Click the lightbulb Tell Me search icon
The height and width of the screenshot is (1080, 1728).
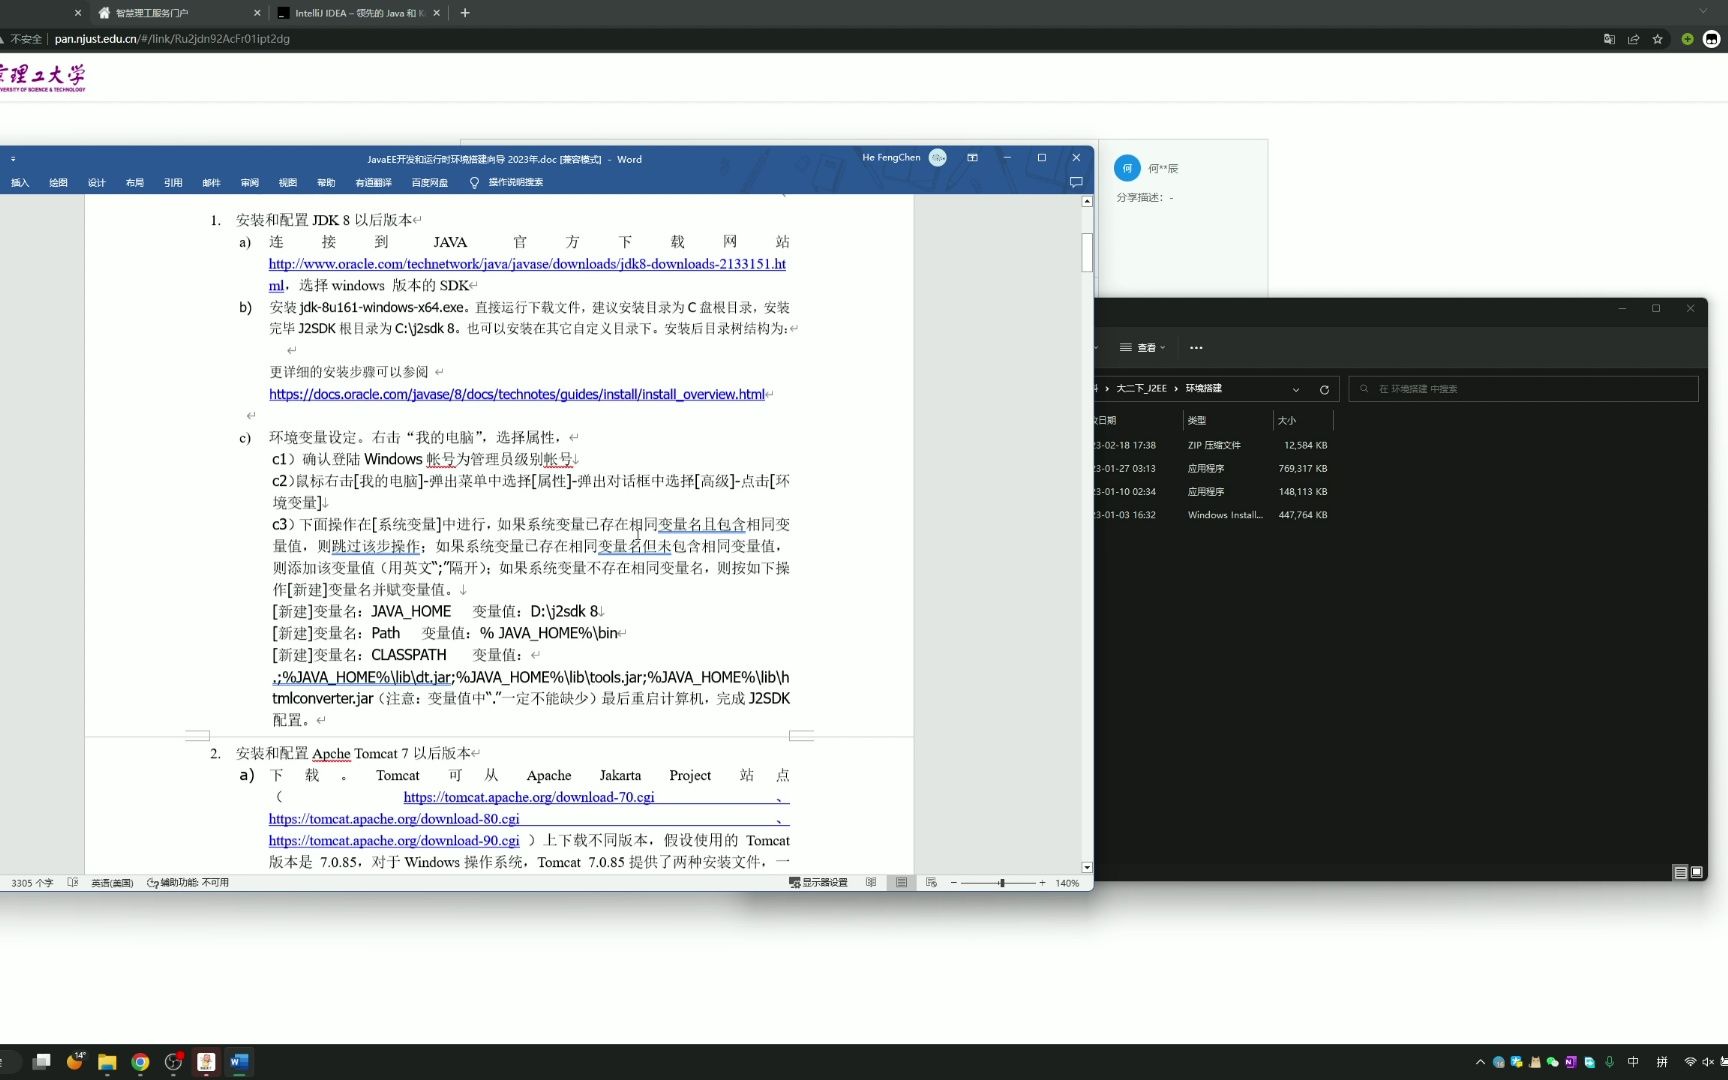(475, 183)
